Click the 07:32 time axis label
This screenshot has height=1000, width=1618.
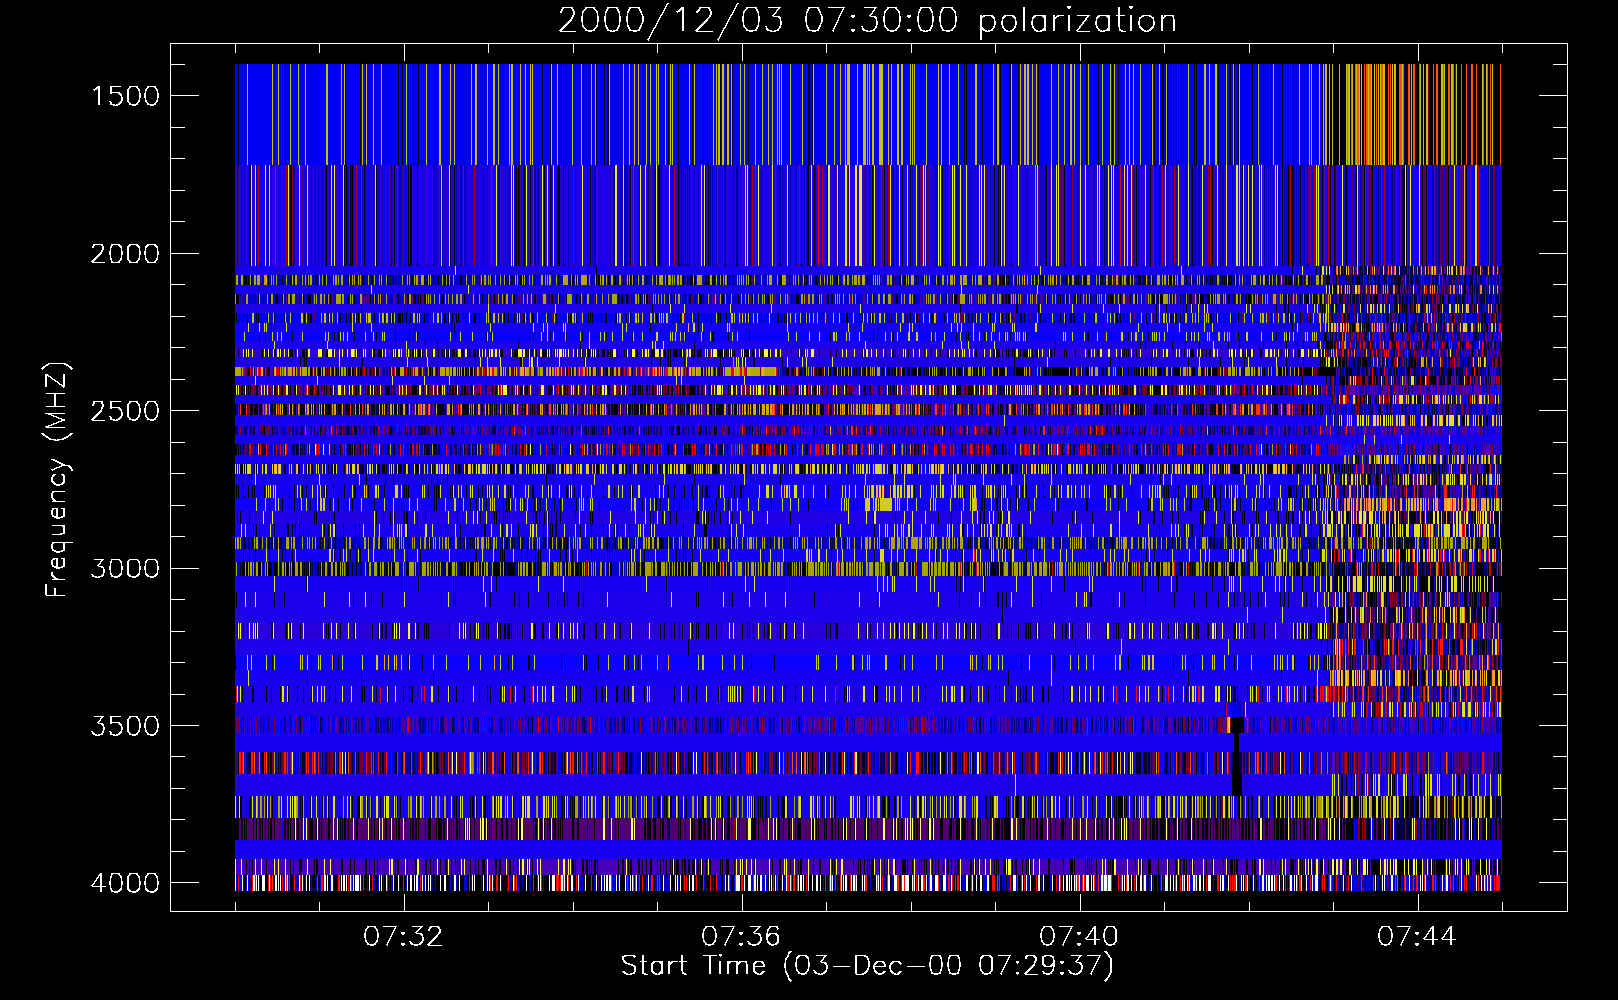tap(403, 937)
